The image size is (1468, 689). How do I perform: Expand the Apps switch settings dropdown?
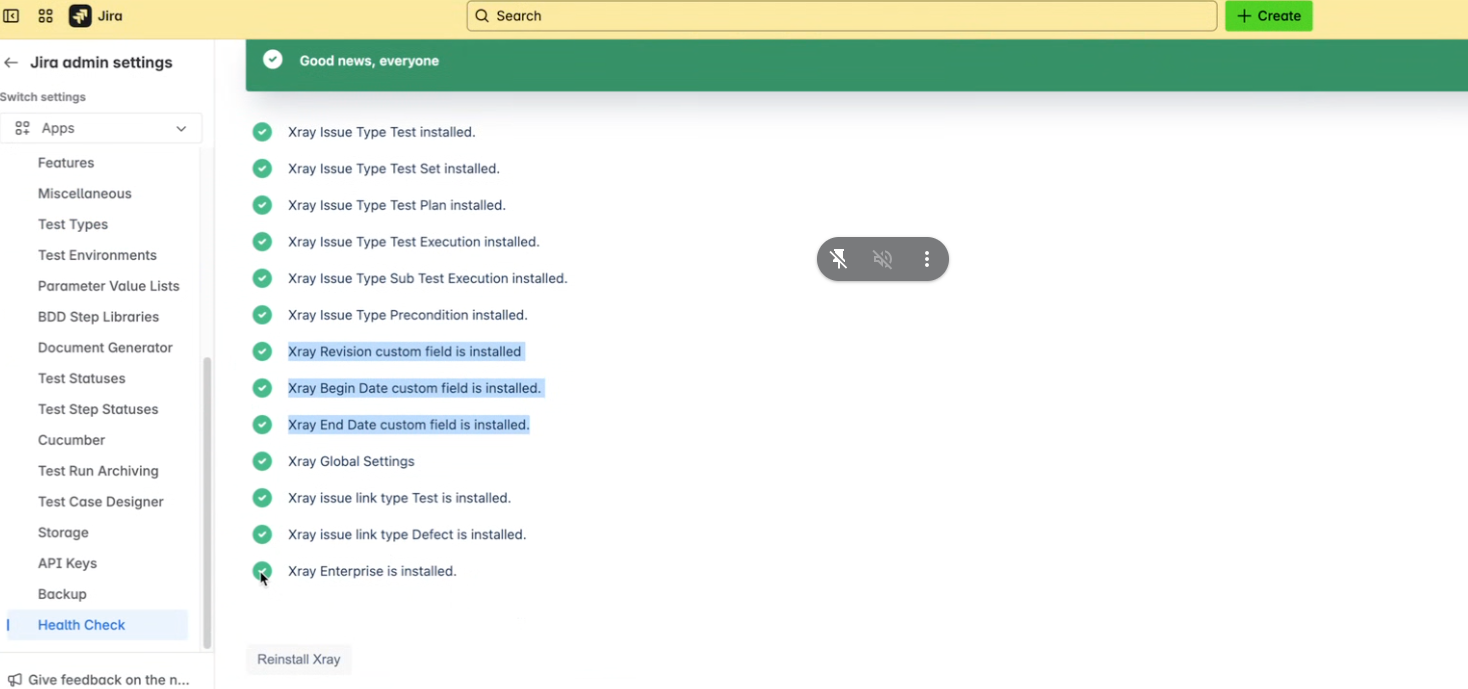pos(100,128)
